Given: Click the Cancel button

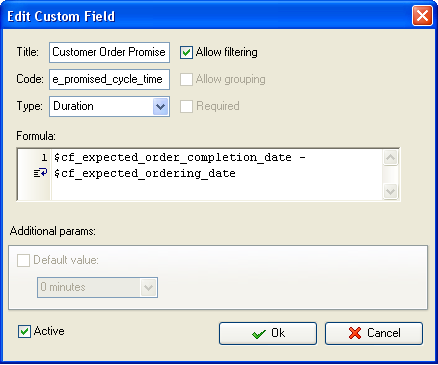Looking at the screenshot, I should (x=374, y=333).
